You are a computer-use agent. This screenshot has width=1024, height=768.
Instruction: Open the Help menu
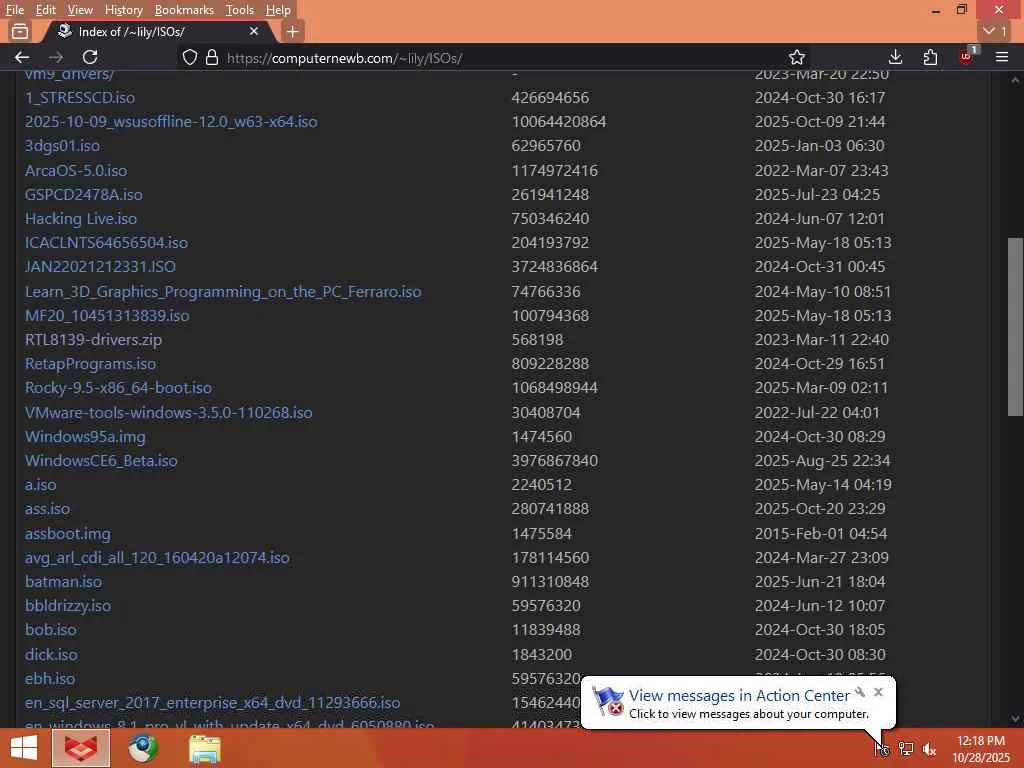click(x=278, y=10)
